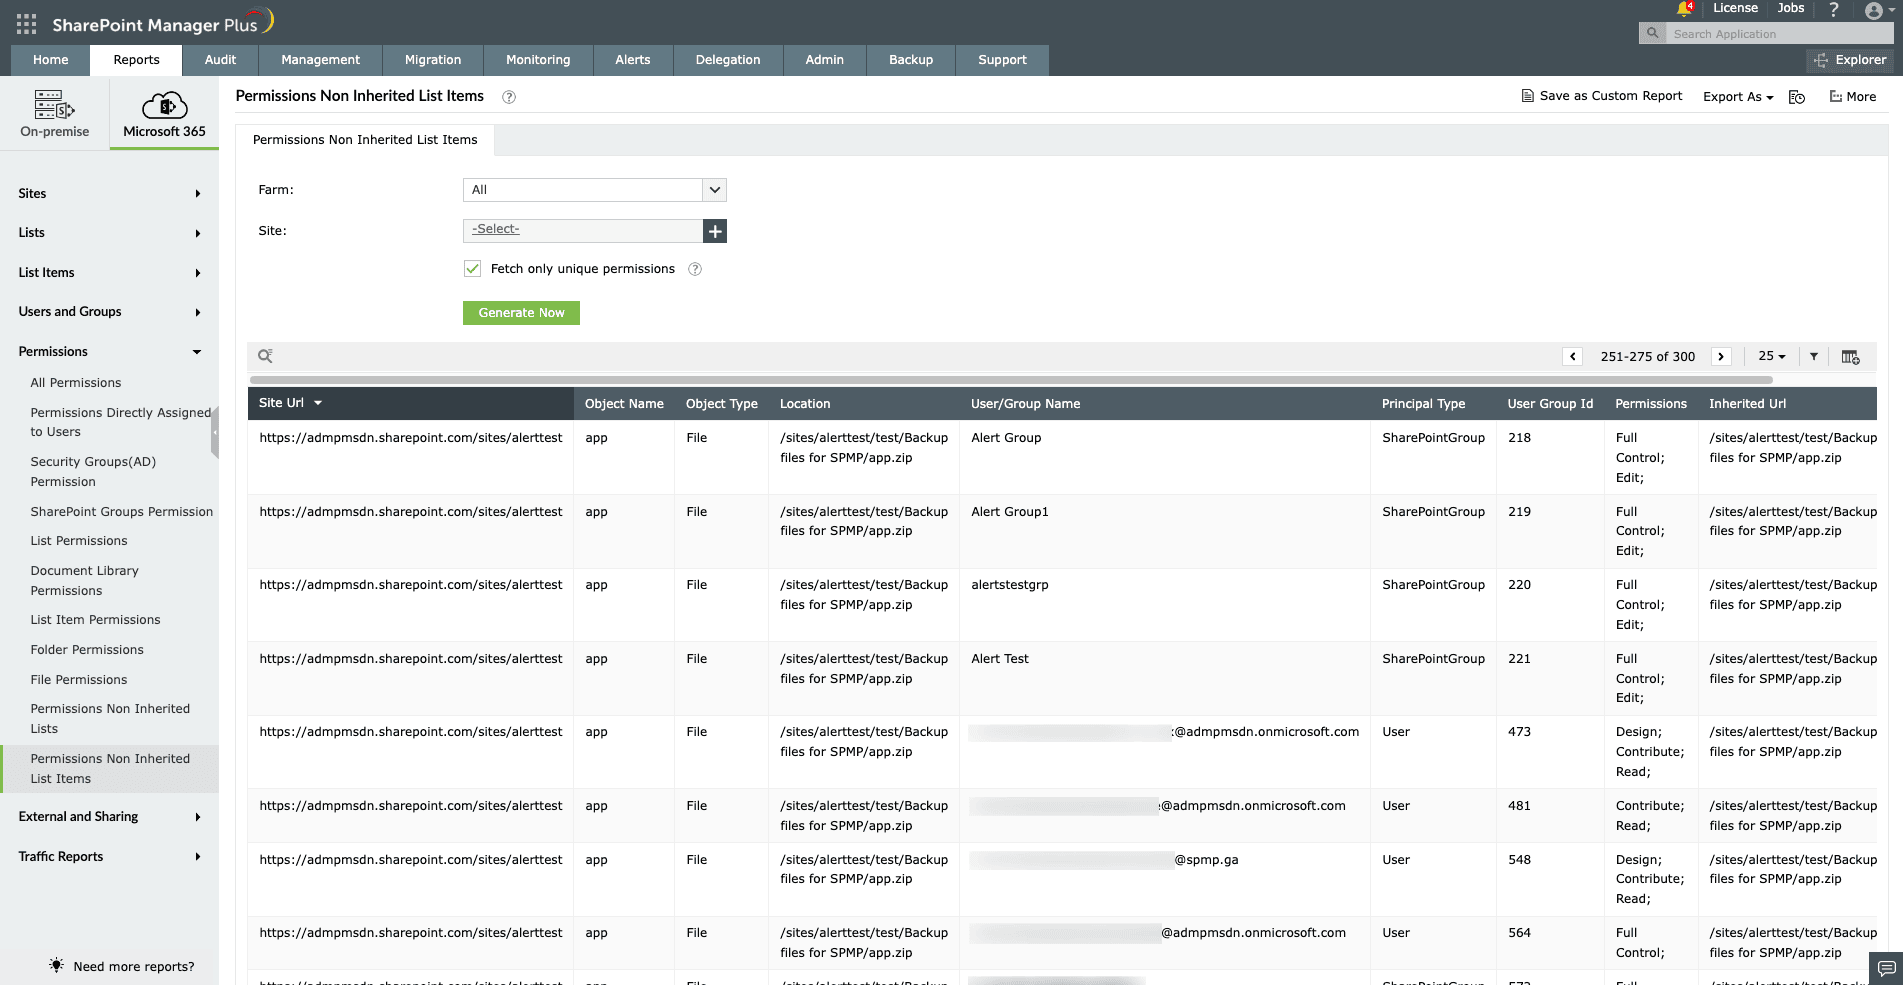Show help for Fetch only unique permissions
The image size is (1903, 985).
pos(695,269)
